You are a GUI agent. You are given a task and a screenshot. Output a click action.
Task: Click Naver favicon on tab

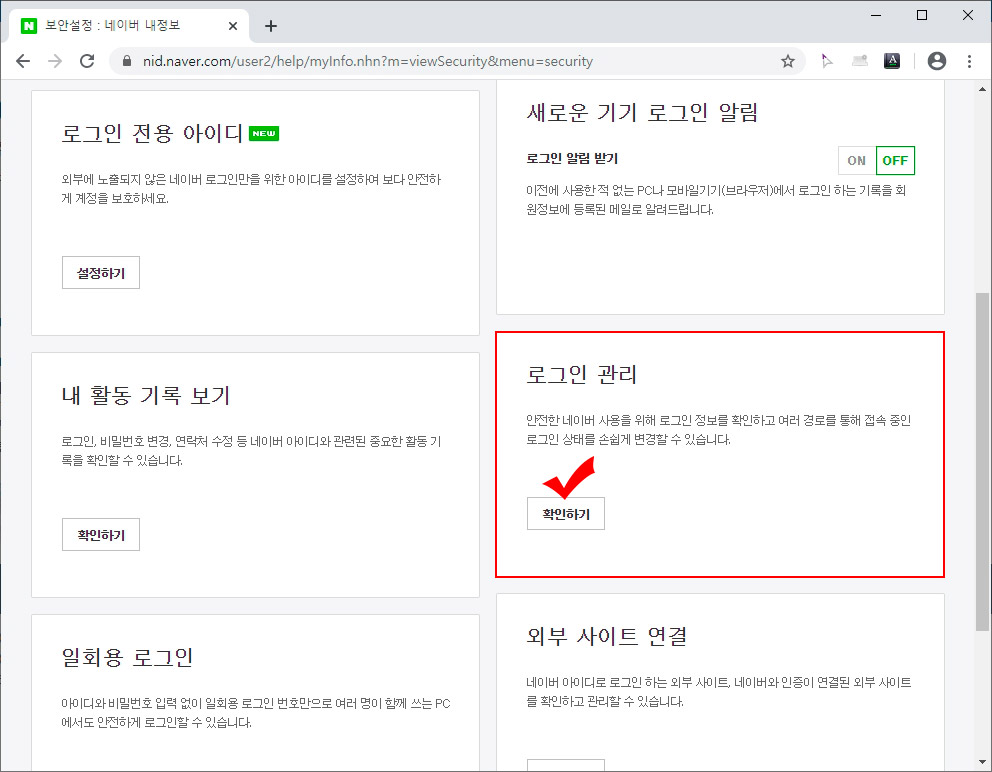pos(28,26)
